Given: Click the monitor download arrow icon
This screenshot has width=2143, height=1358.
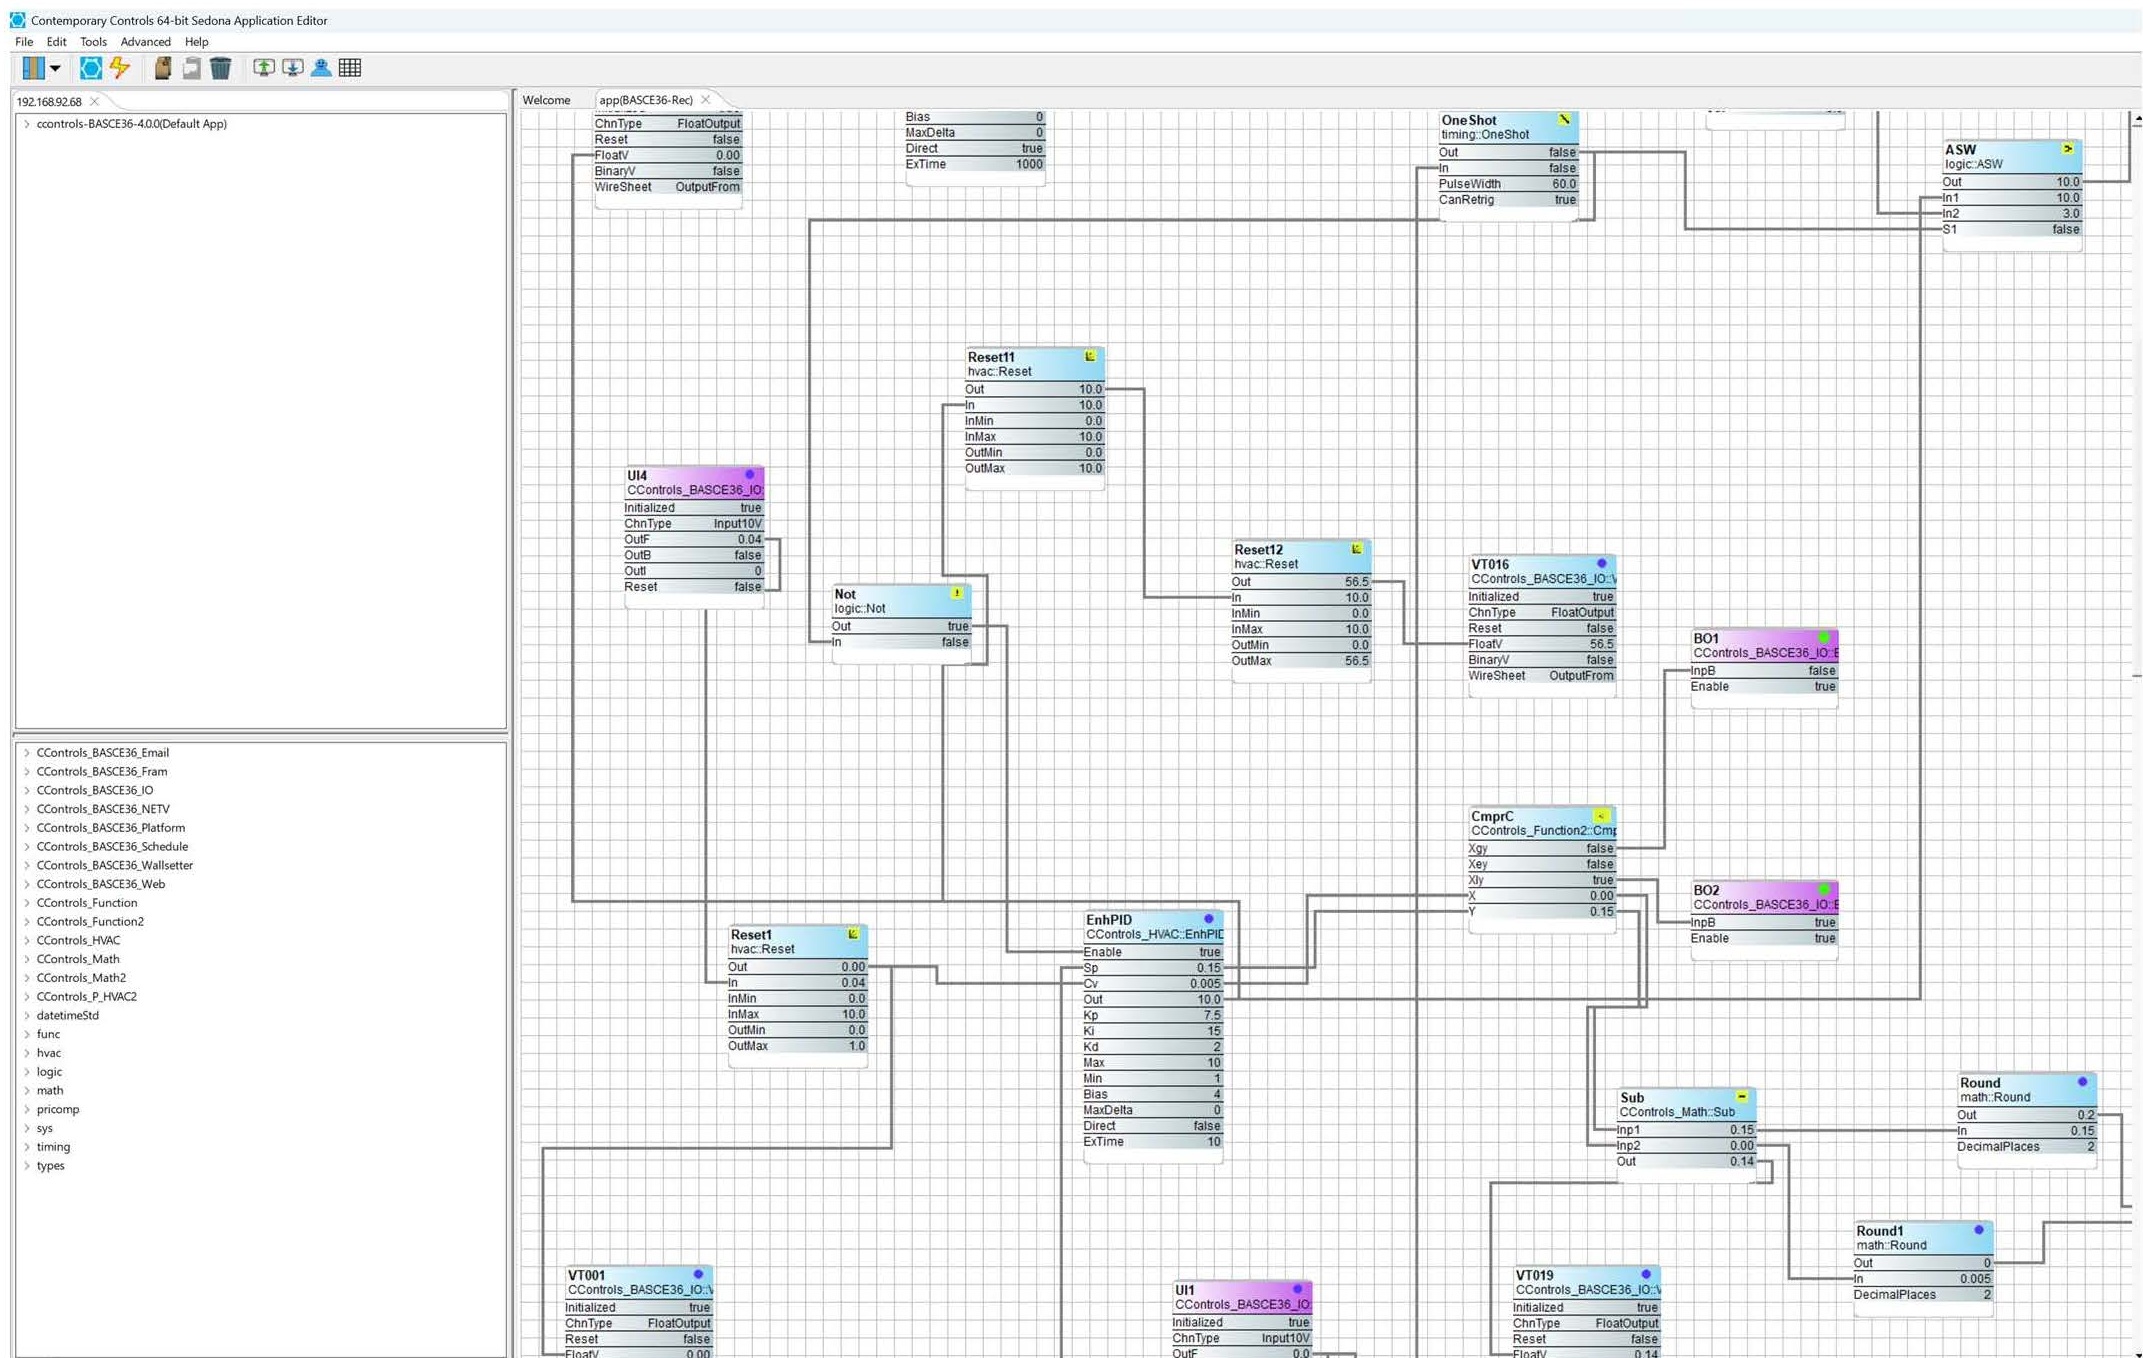Looking at the screenshot, I should [292, 68].
